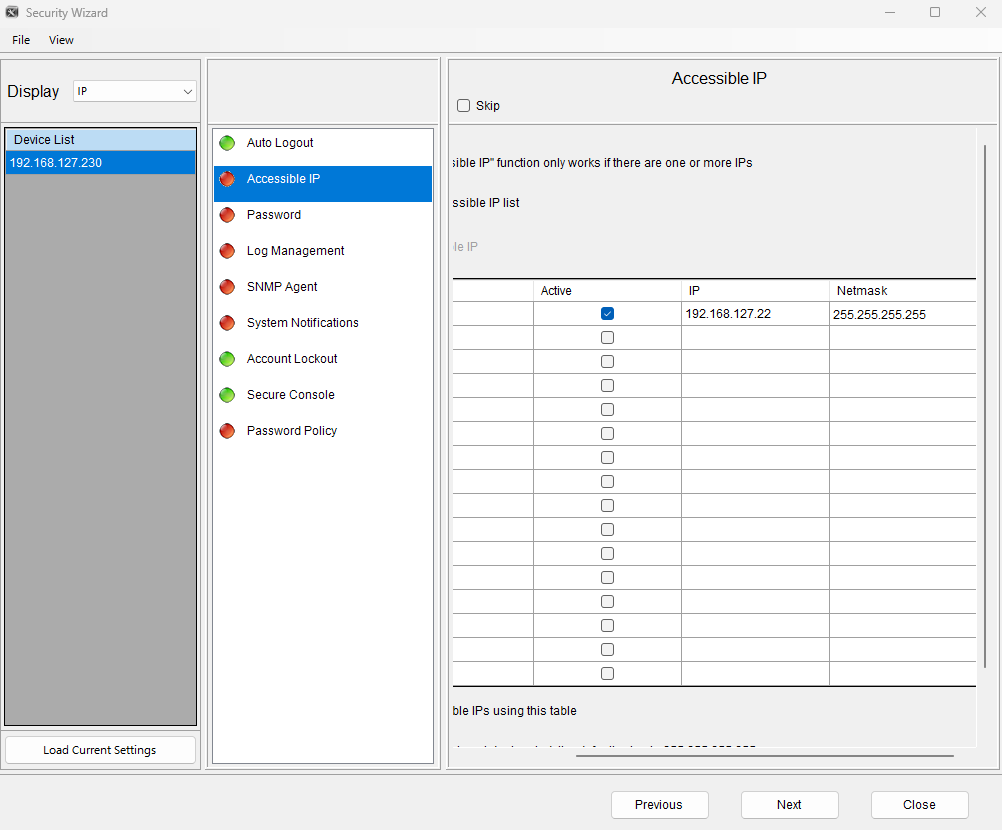The width and height of the screenshot is (1002, 830).
Task: Enable the Skip checkbox
Action: 463,106
